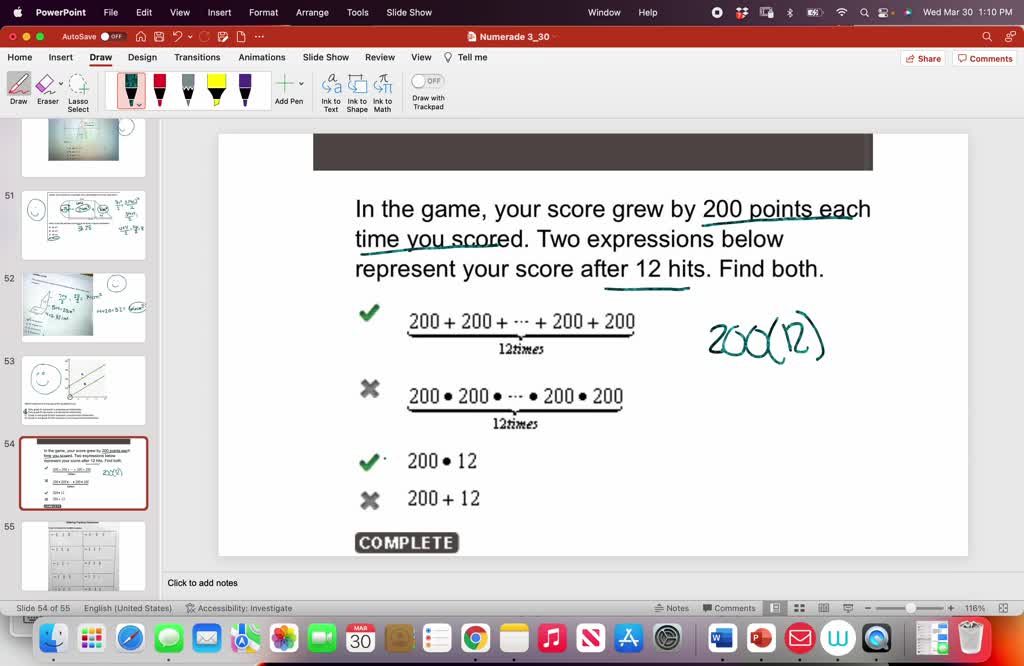Open the Share options
This screenshot has width=1024, height=666.
pos(921,57)
